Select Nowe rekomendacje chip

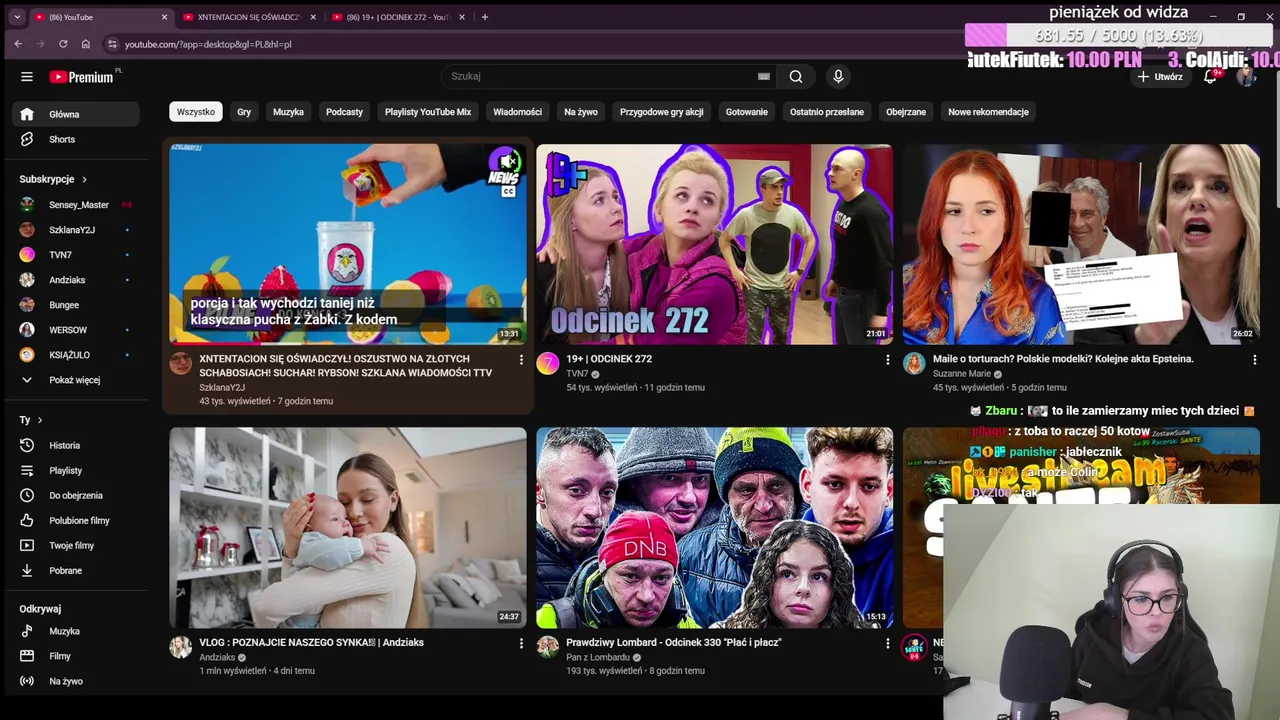988,112
